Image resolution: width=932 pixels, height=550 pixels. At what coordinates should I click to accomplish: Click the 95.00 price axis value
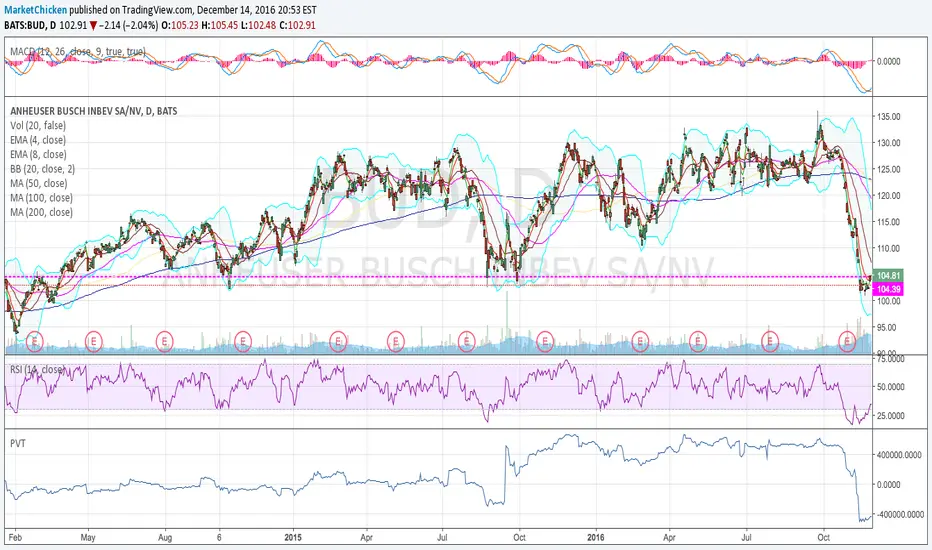[x=889, y=328]
